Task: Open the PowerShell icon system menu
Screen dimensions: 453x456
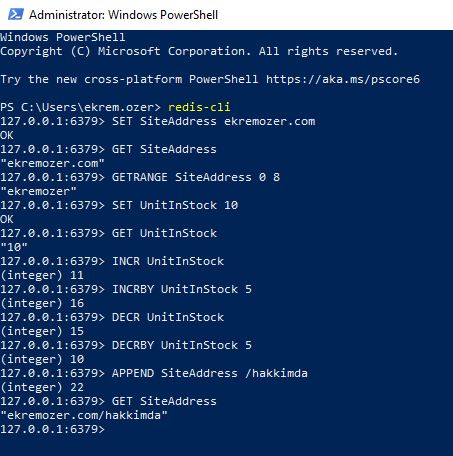Action: pos(16,14)
